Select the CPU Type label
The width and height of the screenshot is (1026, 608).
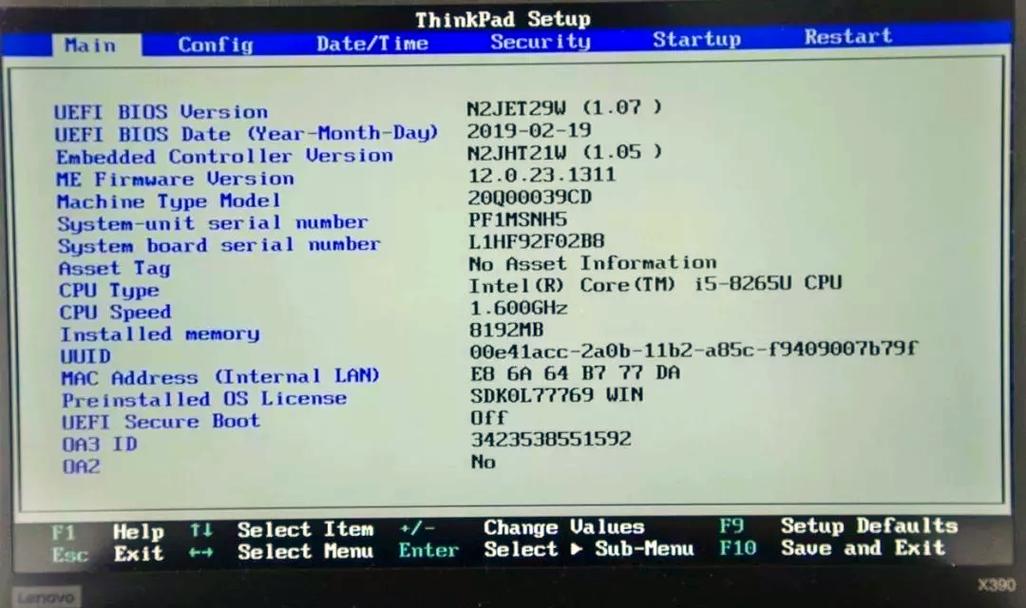click(x=109, y=291)
